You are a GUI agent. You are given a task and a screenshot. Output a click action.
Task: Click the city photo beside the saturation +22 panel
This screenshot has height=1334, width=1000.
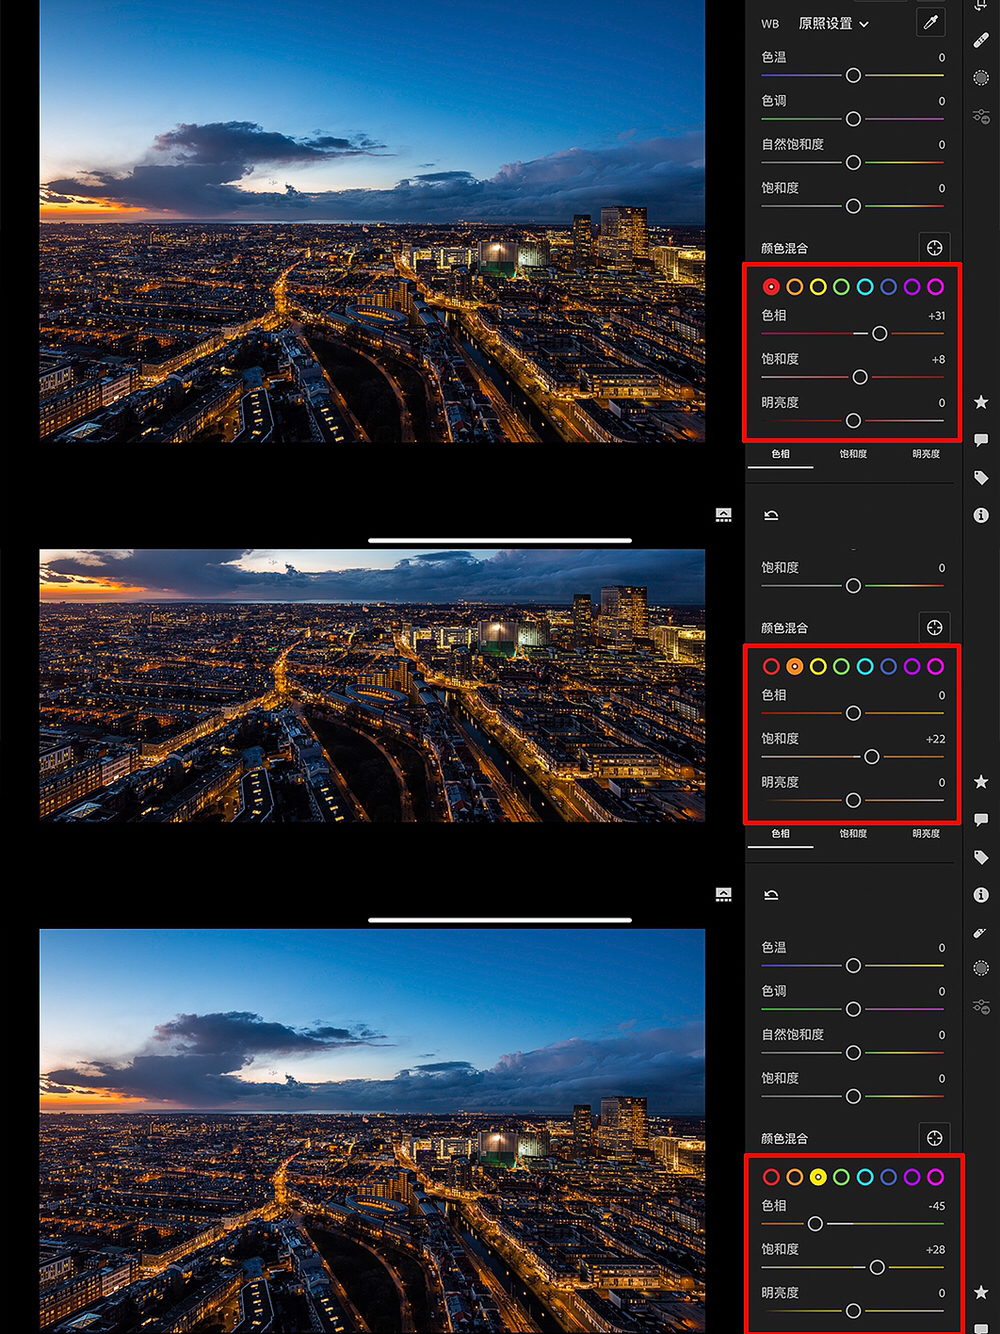(x=372, y=685)
